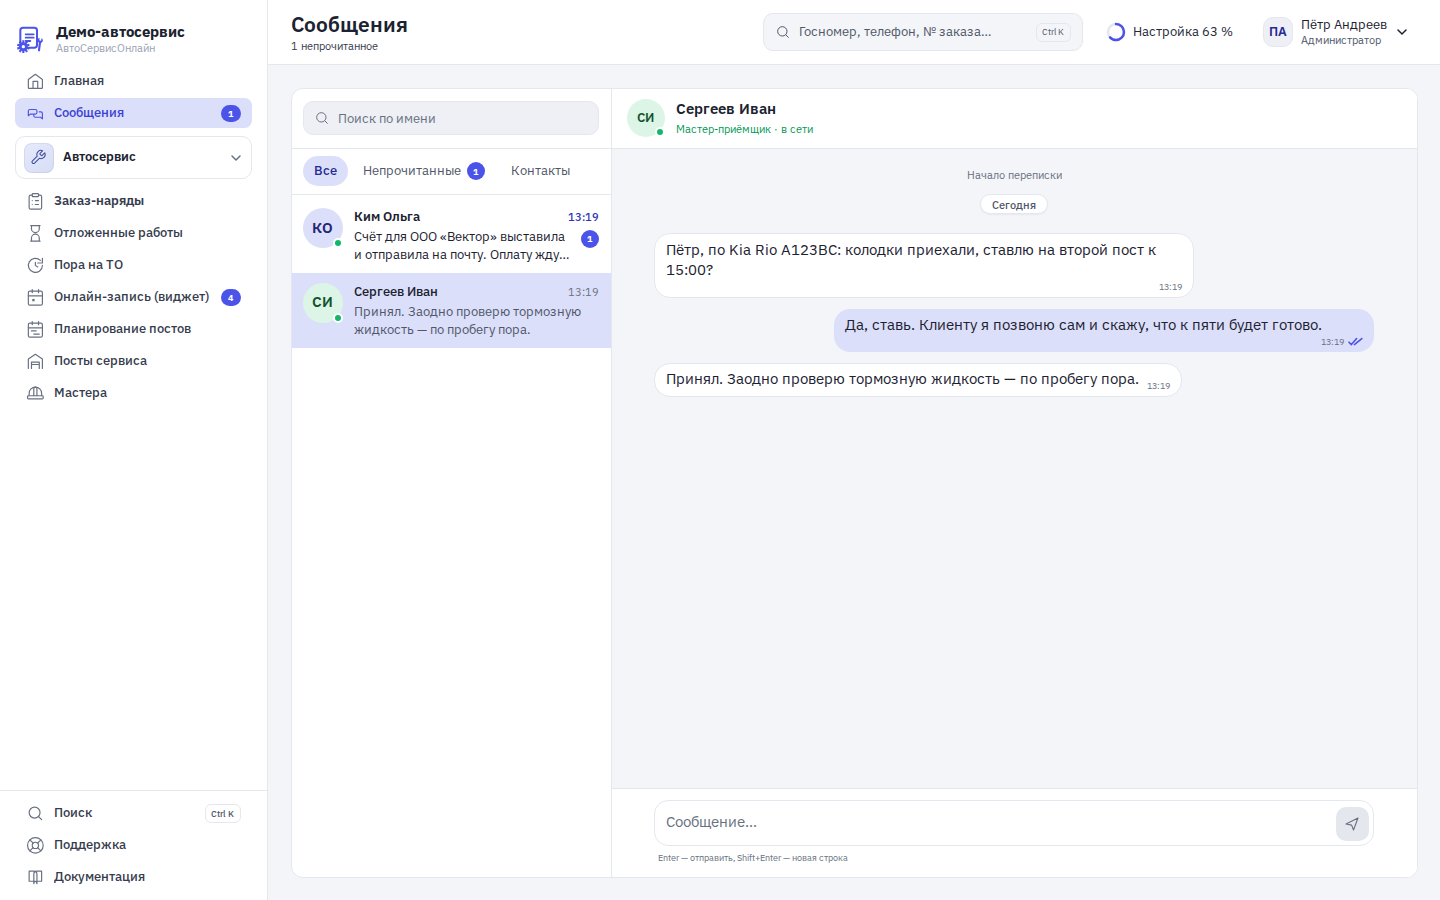Screen dimensions: 1440x900
Task: Click the lifebuoy icon for Поддержка
Action: (35, 845)
